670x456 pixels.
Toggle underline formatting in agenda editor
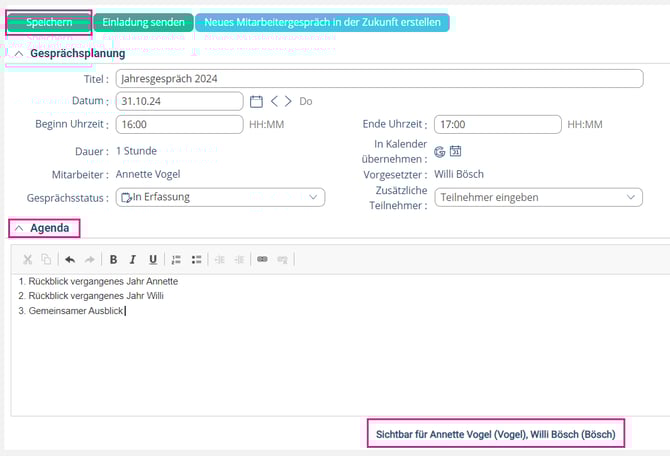152,259
